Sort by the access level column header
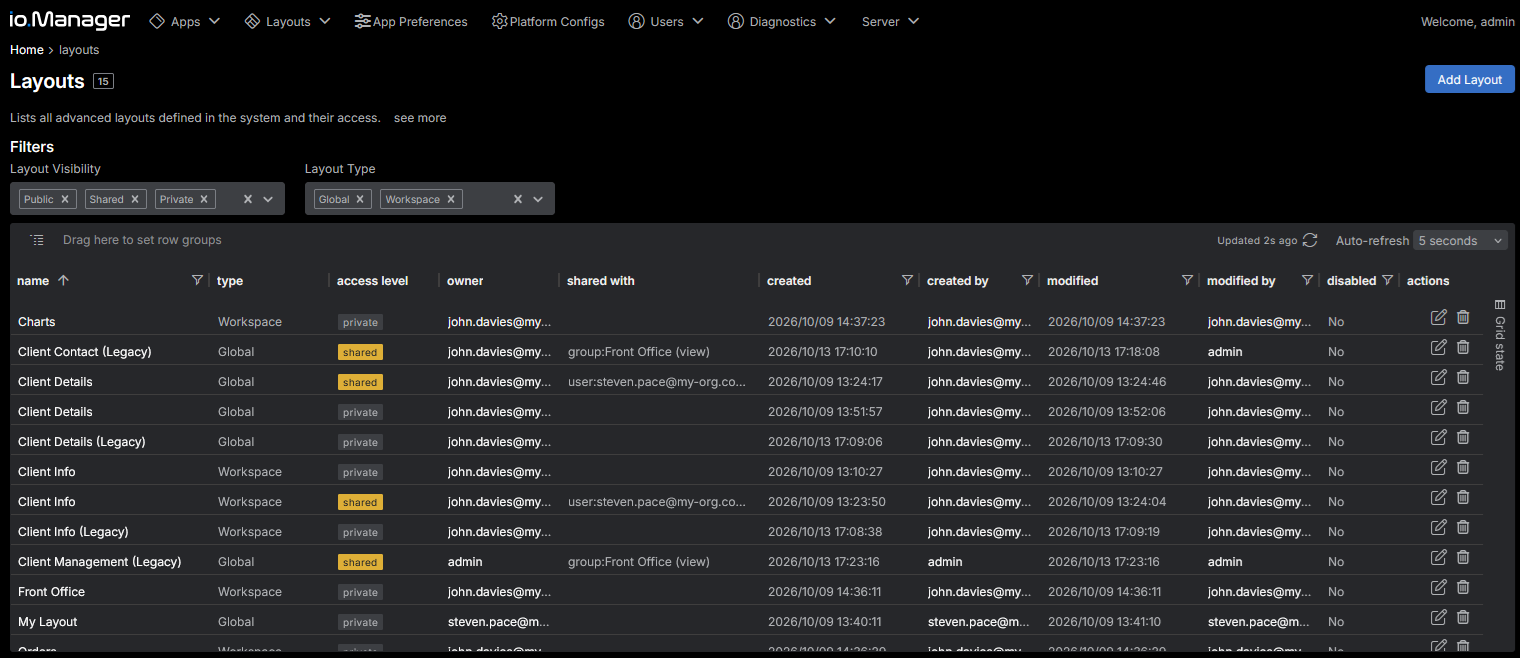This screenshot has width=1520, height=658. (x=373, y=281)
